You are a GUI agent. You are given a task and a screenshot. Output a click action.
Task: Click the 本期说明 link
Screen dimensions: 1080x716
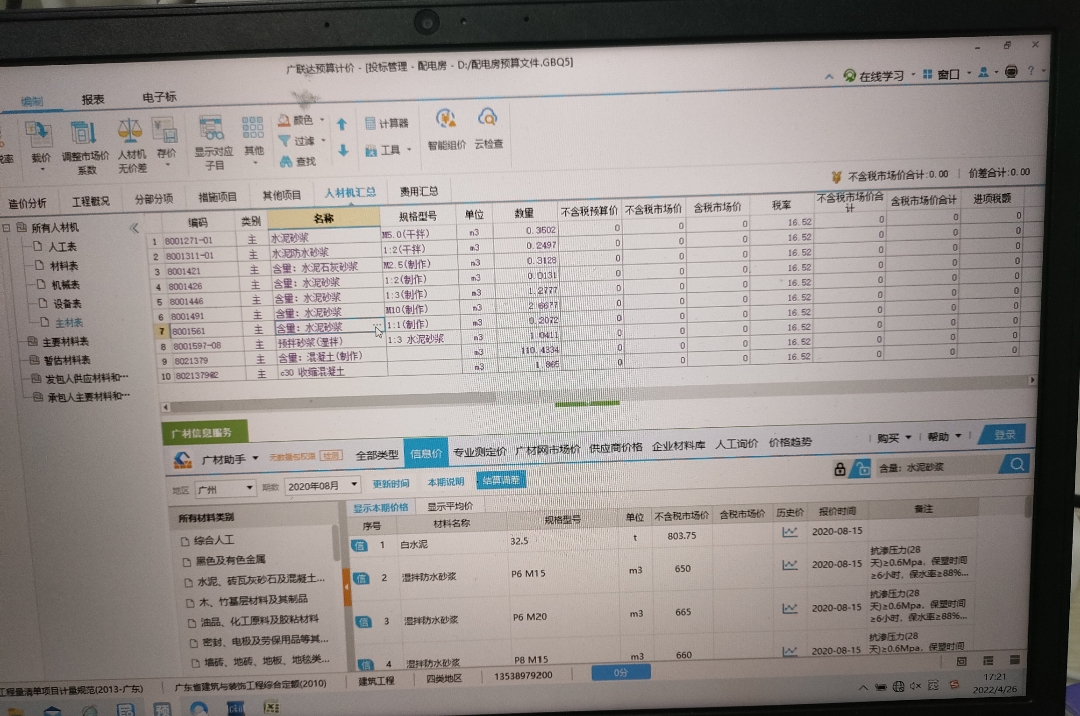point(445,482)
